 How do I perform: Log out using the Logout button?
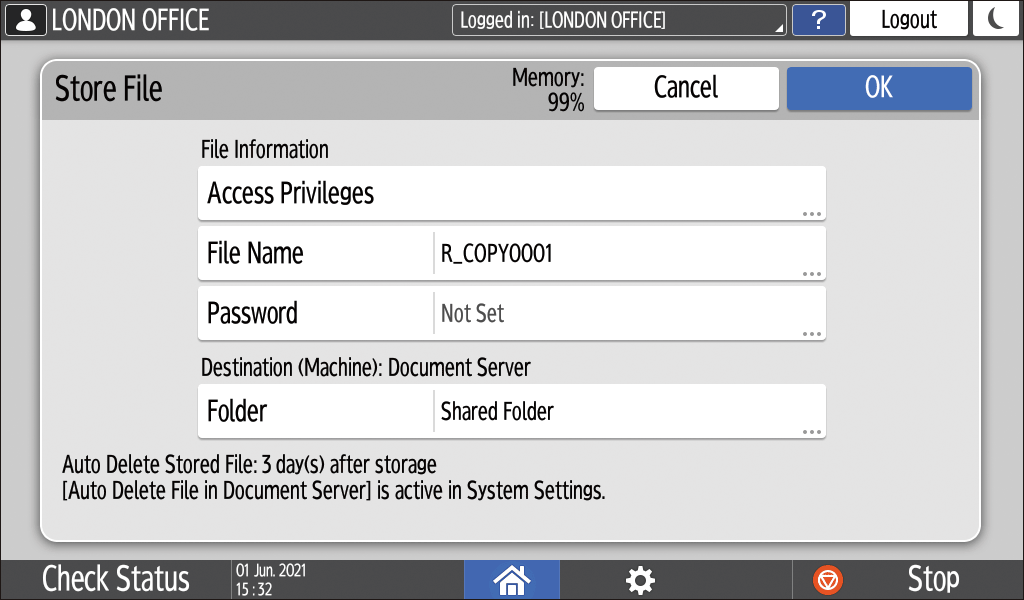click(x=908, y=19)
